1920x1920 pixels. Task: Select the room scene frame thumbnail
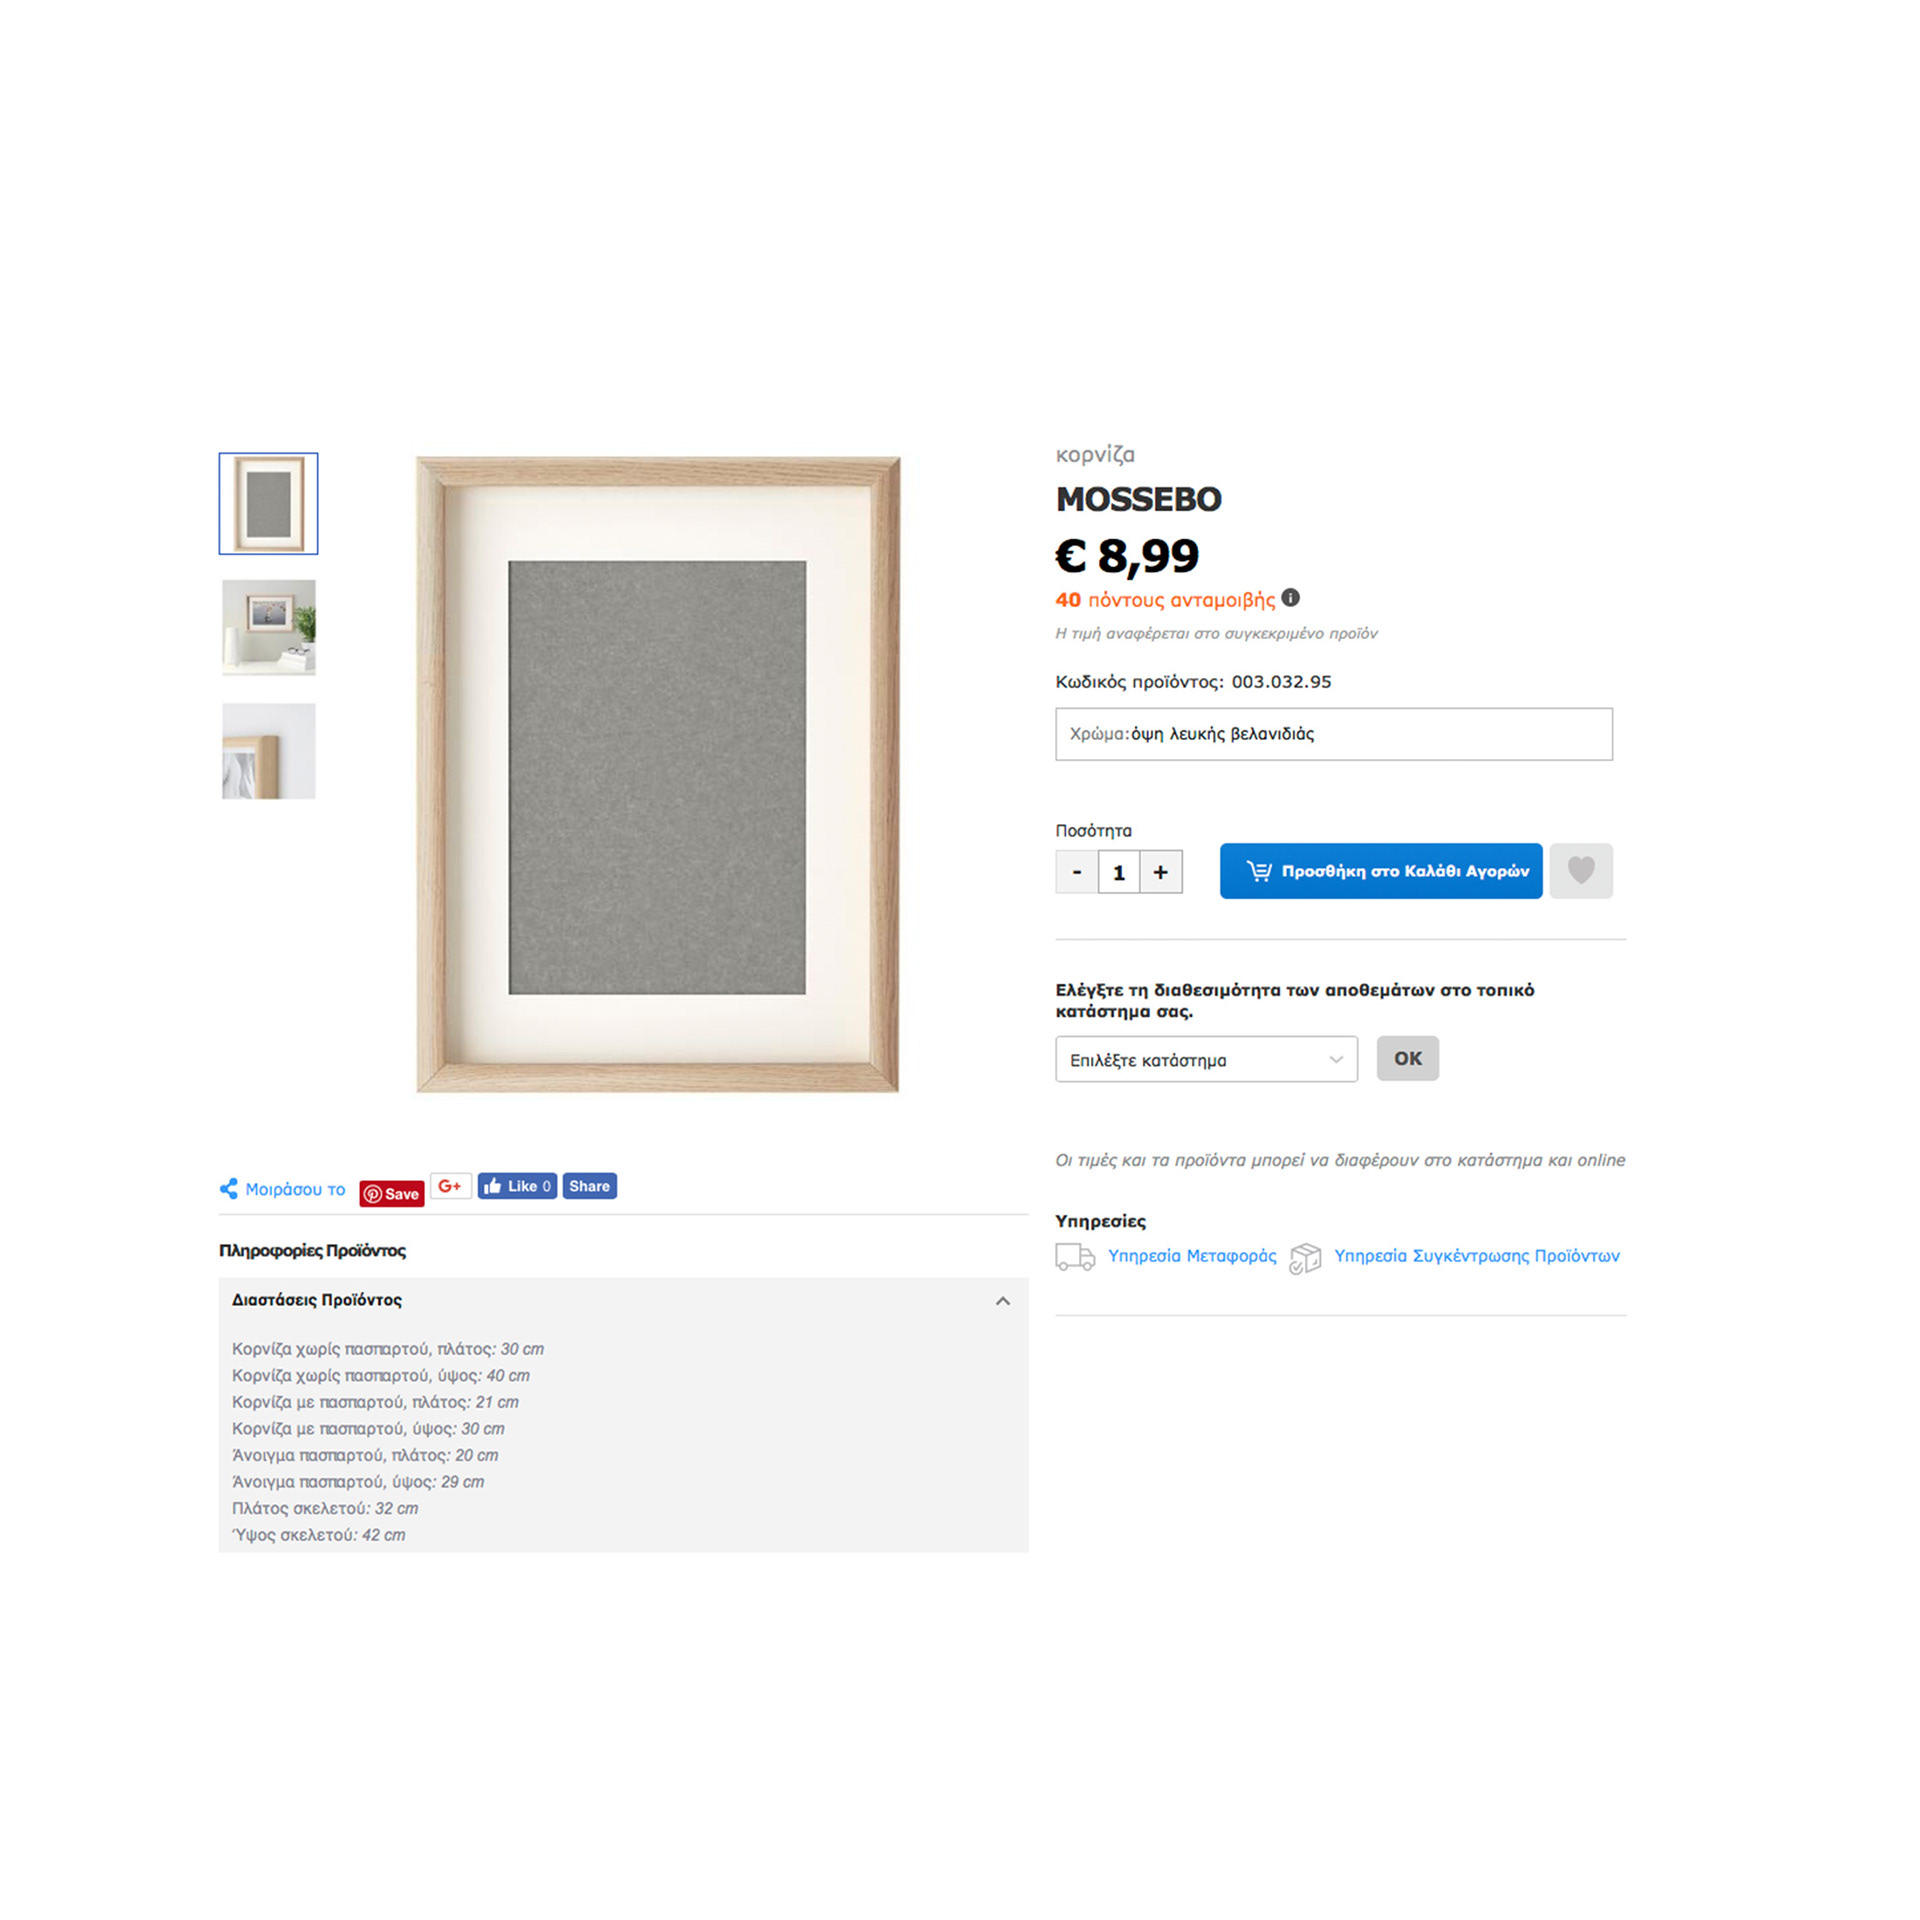click(268, 627)
